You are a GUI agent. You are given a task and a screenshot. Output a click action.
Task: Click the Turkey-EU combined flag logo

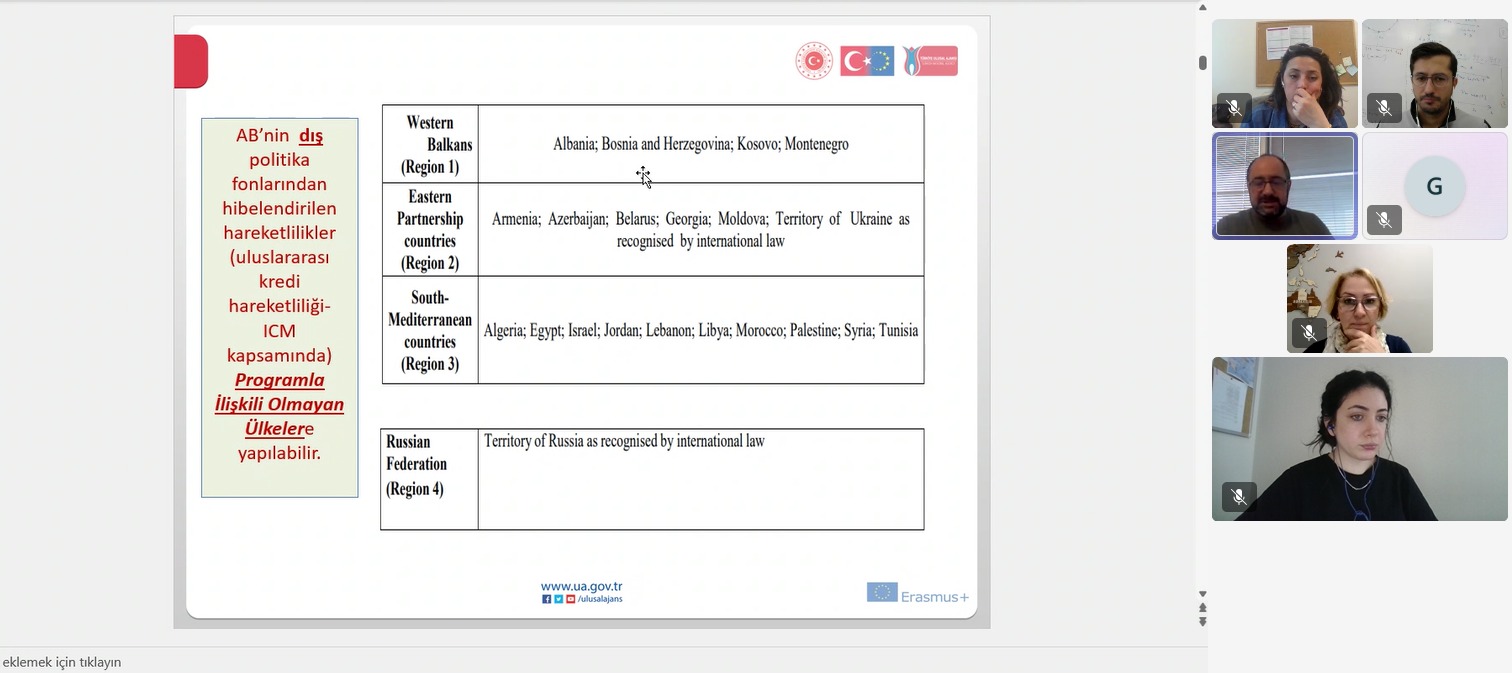[867, 61]
